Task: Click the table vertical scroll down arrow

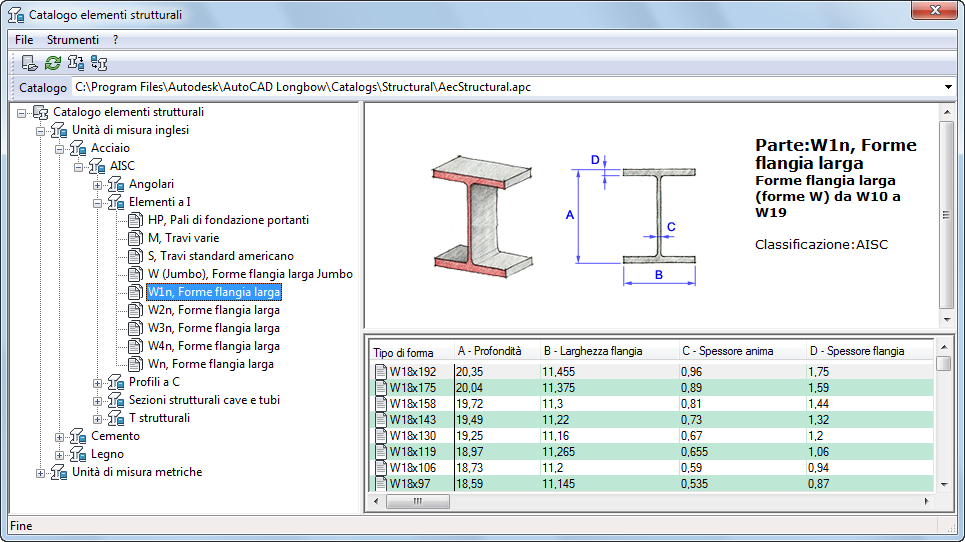Action: (944, 485)
